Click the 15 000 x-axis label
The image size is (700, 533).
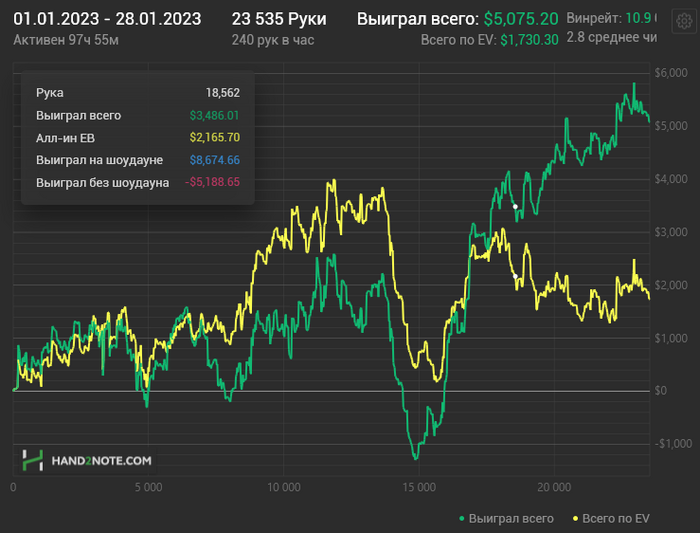[x=419, y=487]
